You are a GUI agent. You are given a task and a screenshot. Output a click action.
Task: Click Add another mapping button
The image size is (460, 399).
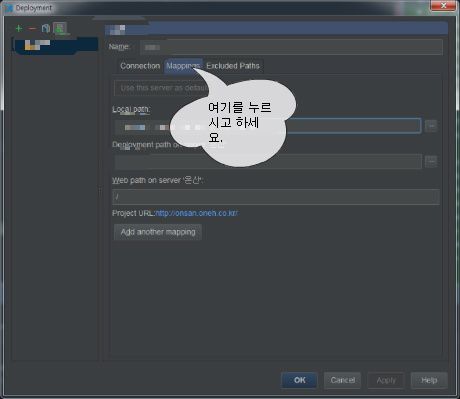coord(158,232)
